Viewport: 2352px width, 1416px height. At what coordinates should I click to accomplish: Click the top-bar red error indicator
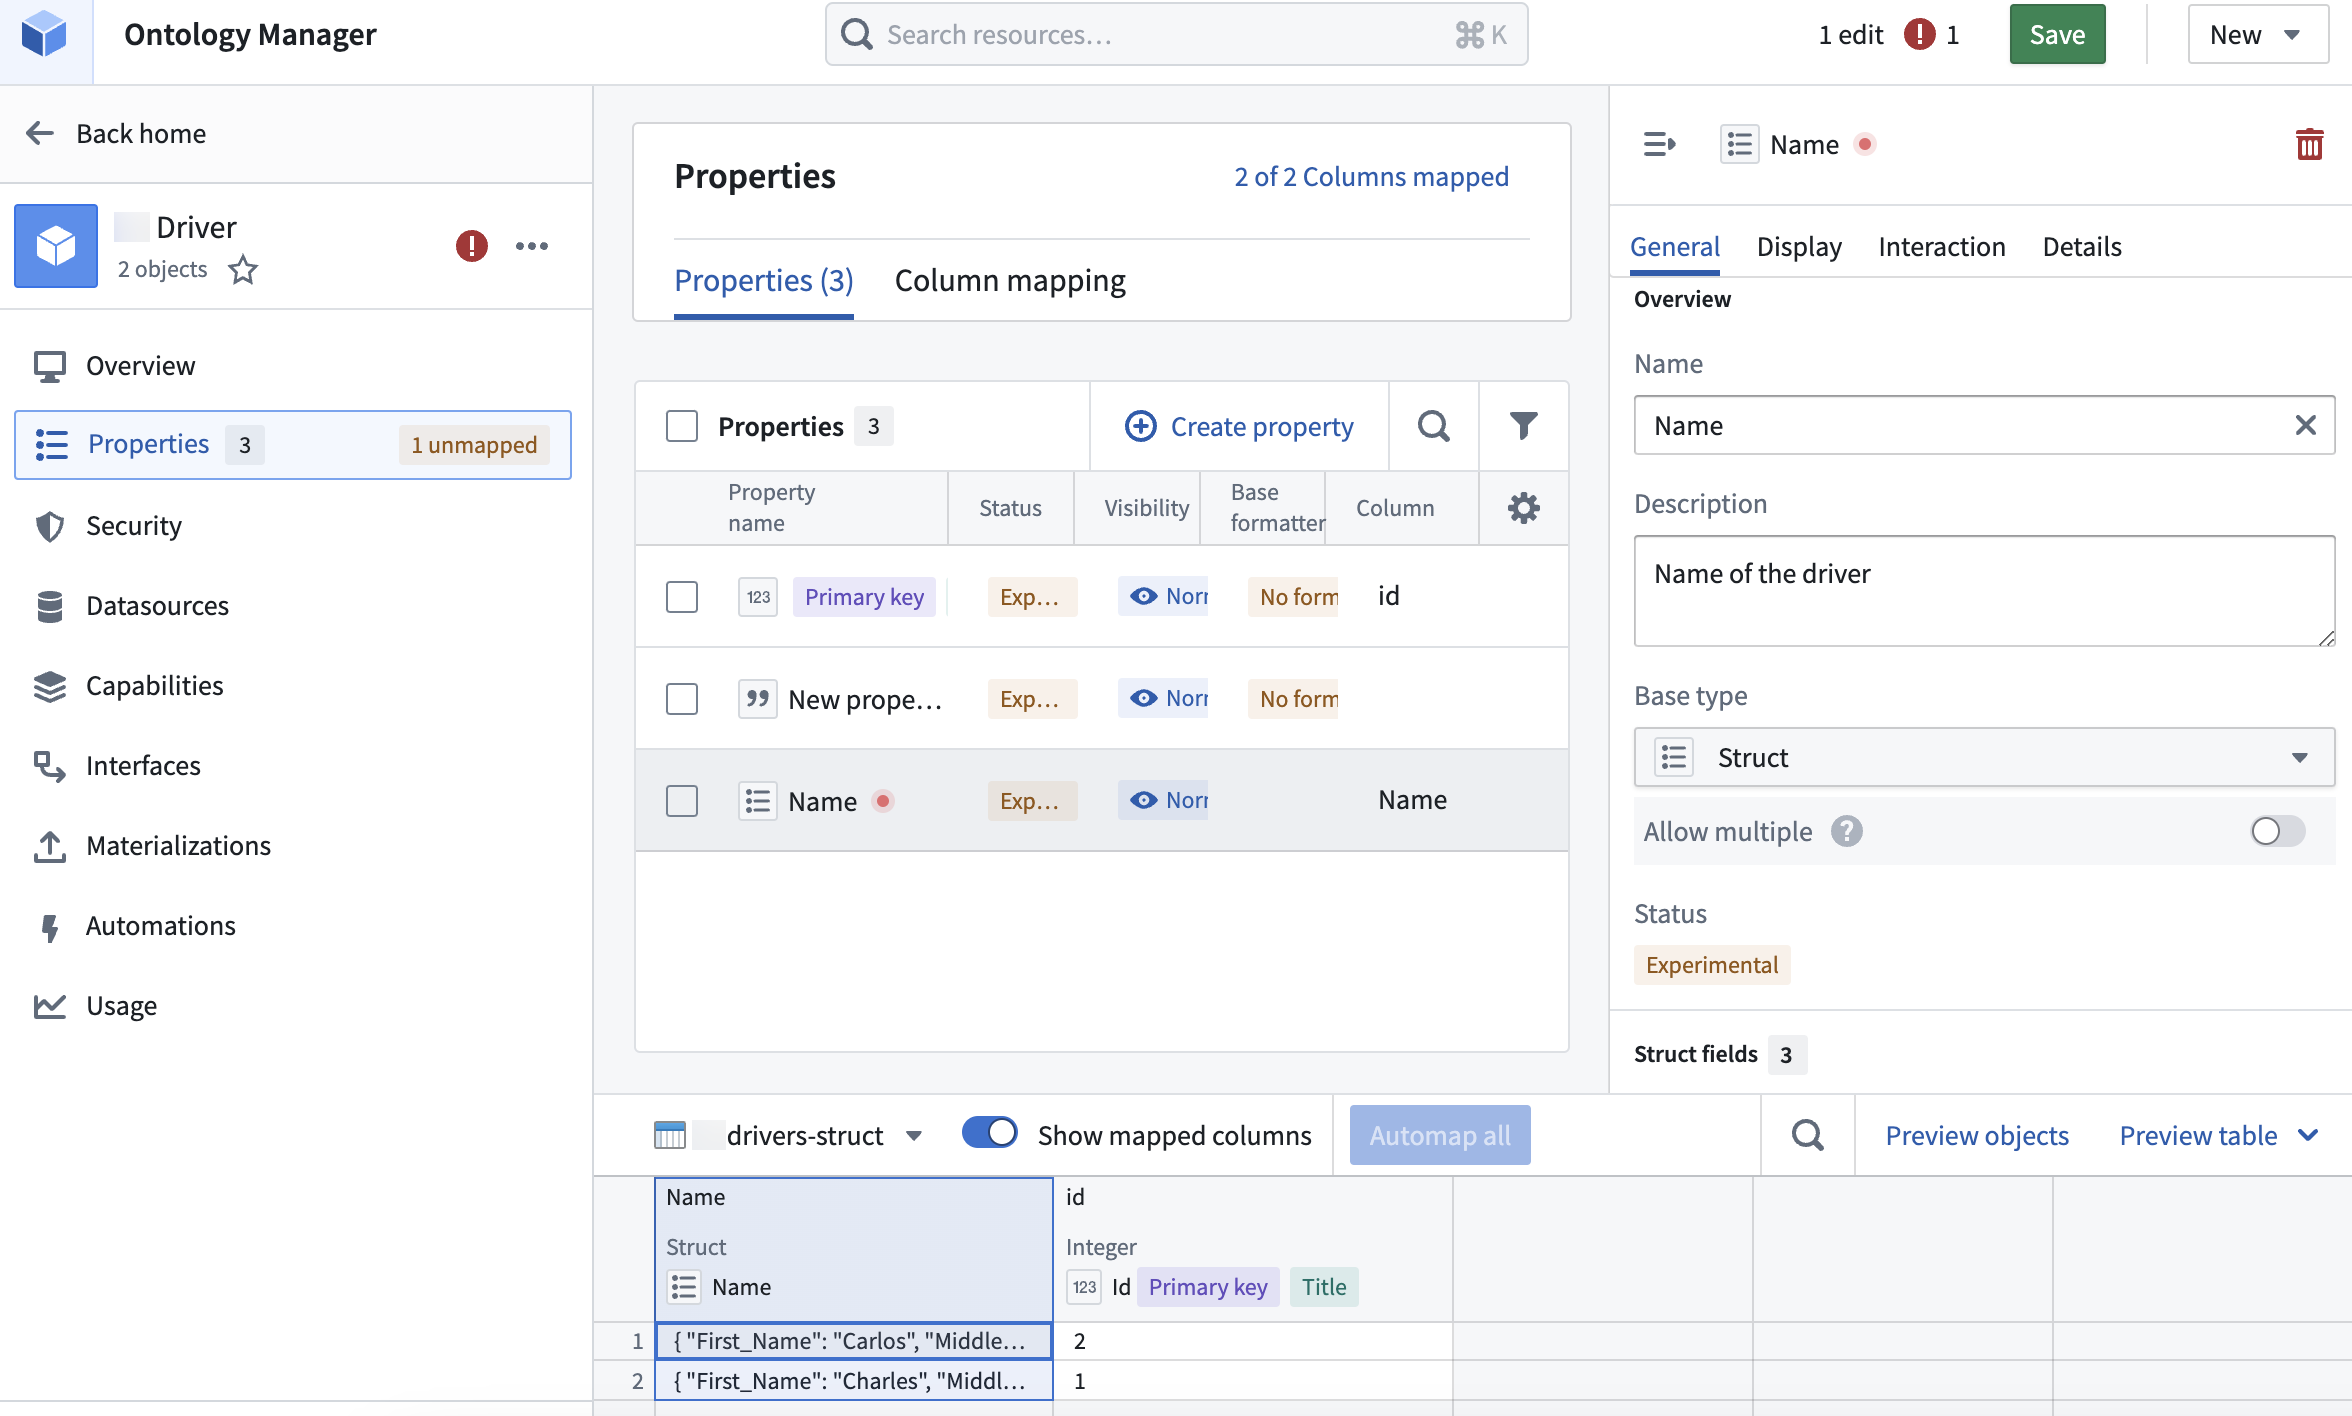(x=1919, y=35)
